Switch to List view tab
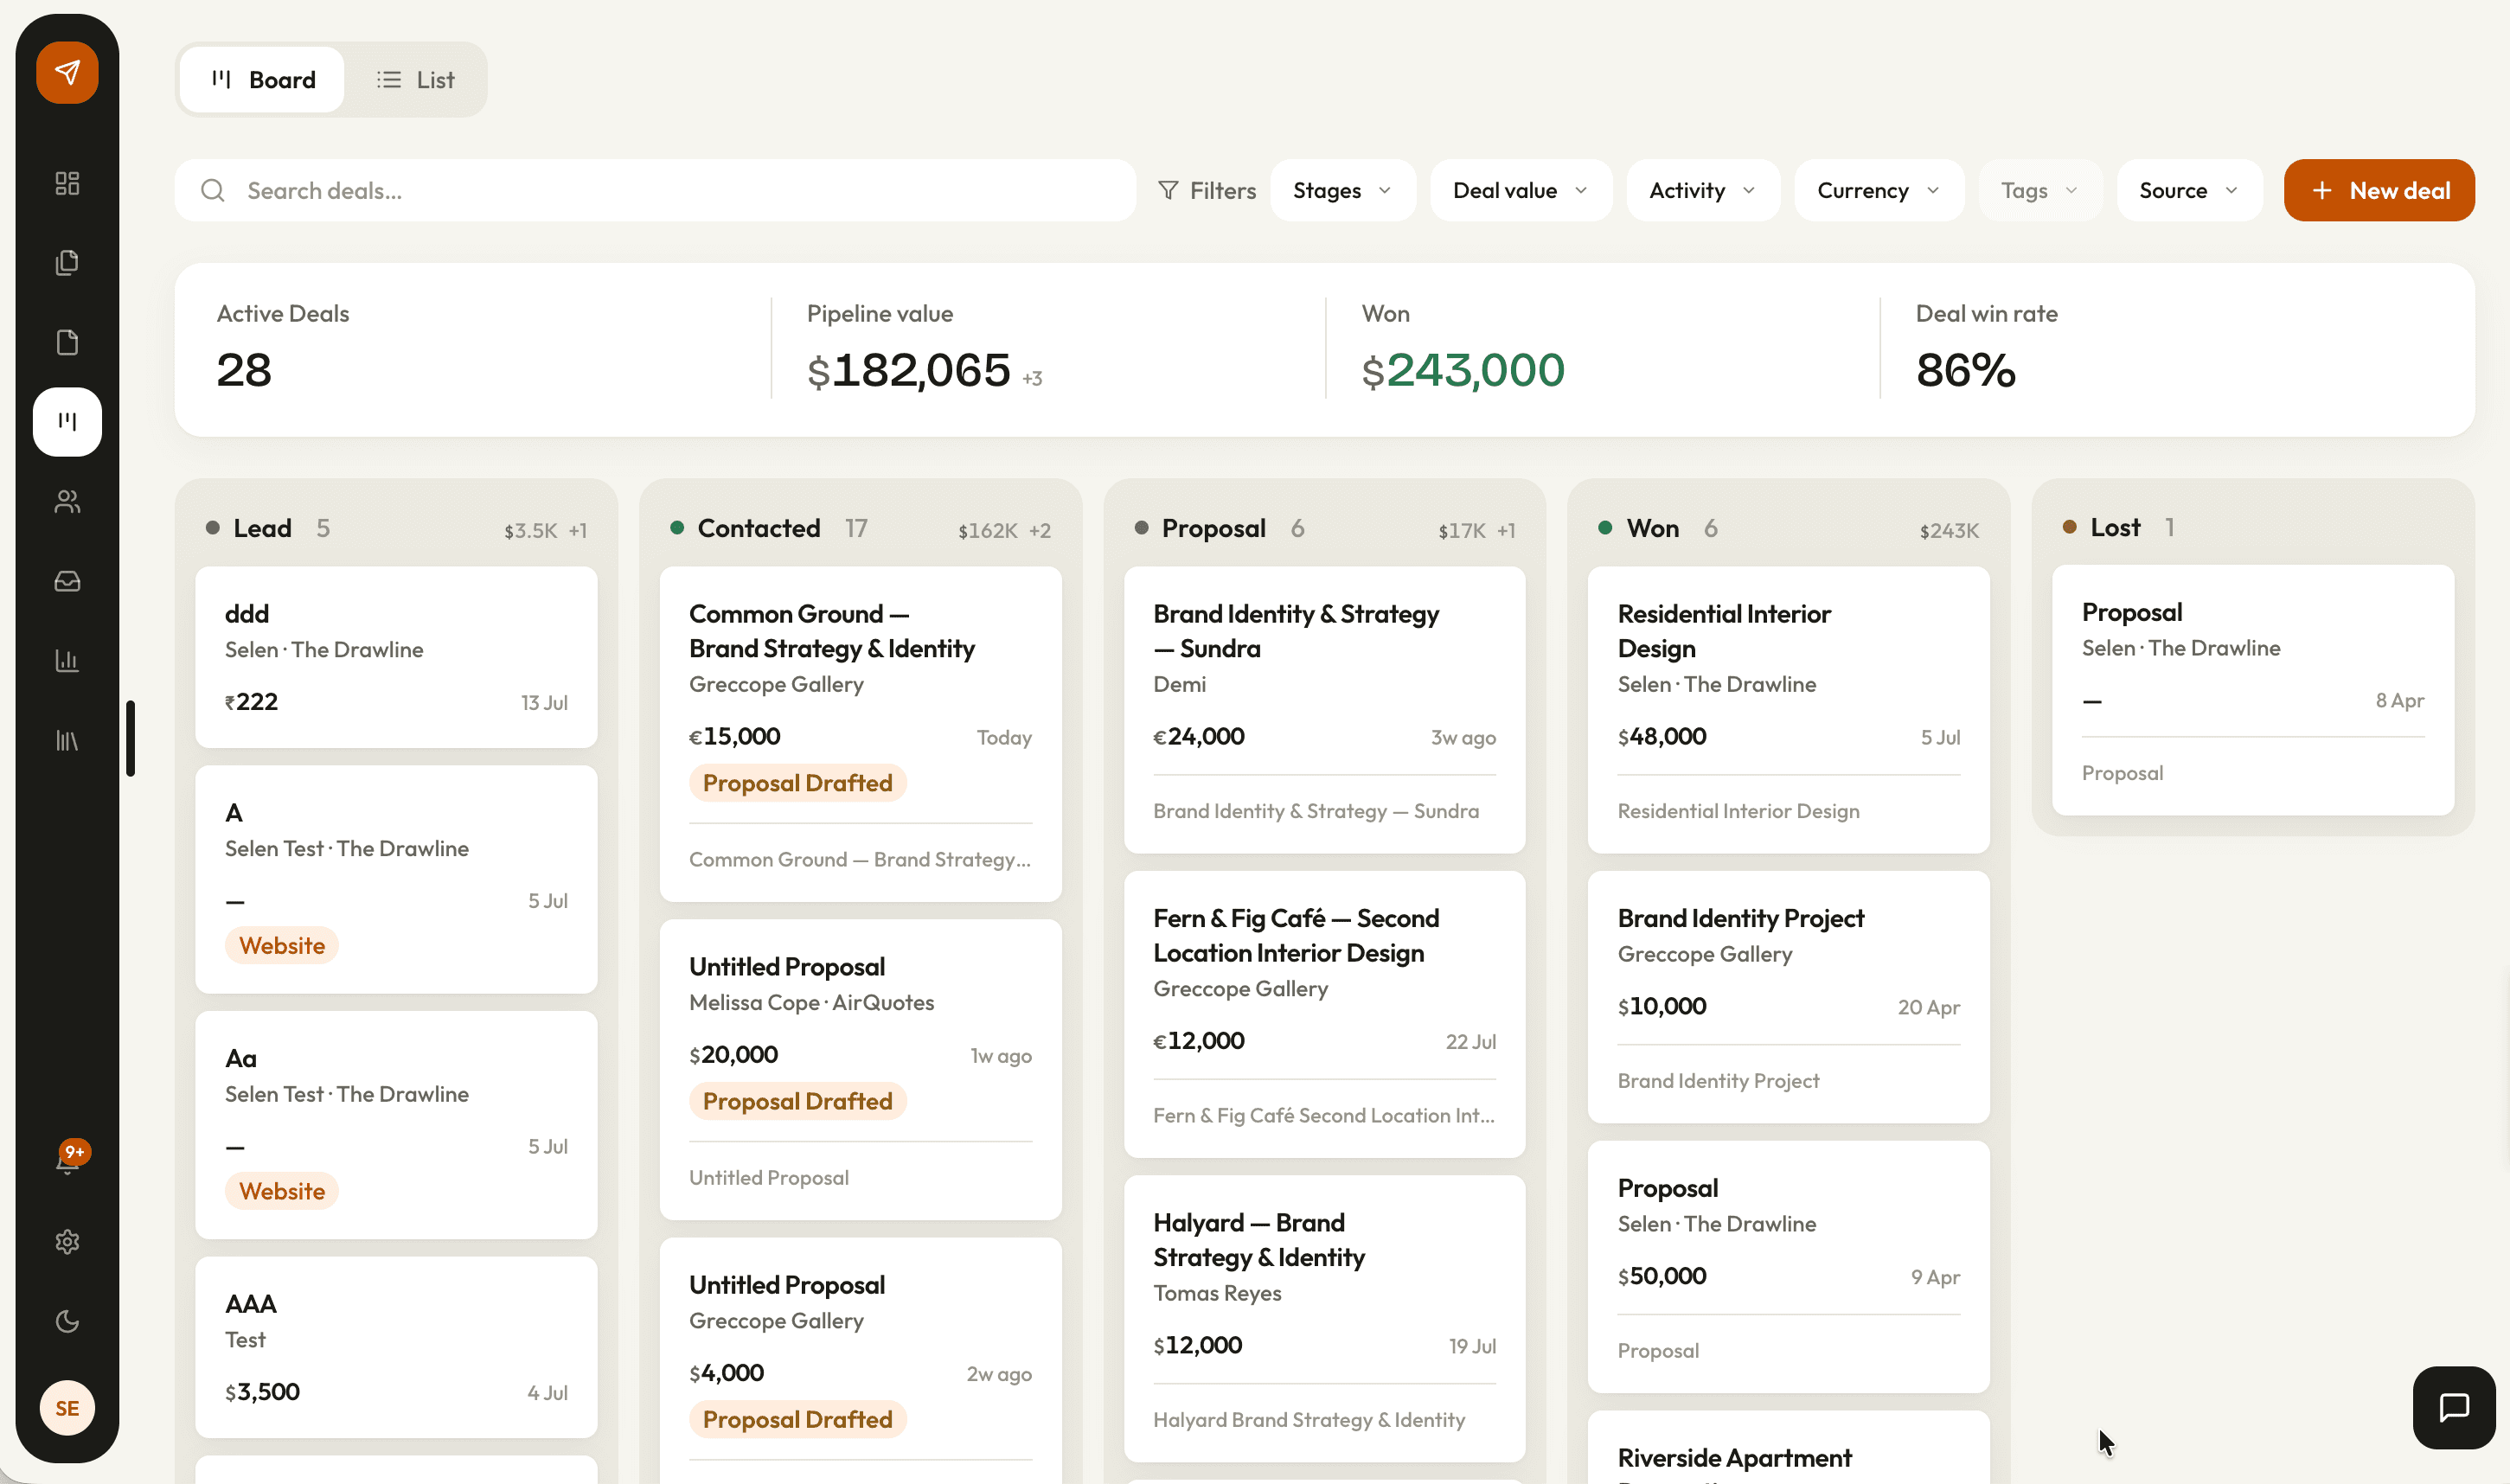 coord(415,79)
